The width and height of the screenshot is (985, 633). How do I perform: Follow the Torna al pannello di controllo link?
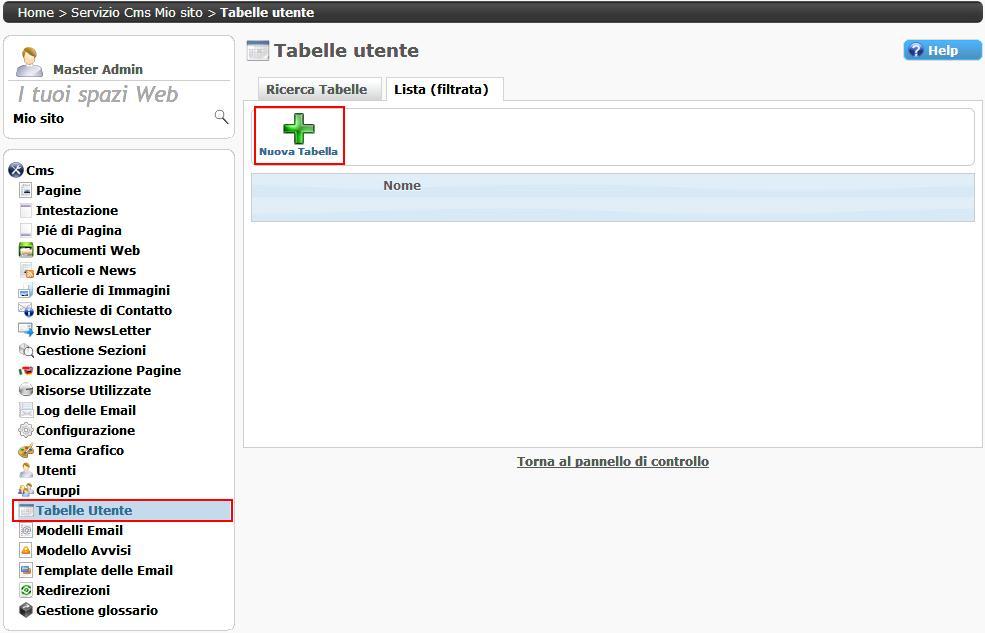pyautogui.click(x=612, y=462)
